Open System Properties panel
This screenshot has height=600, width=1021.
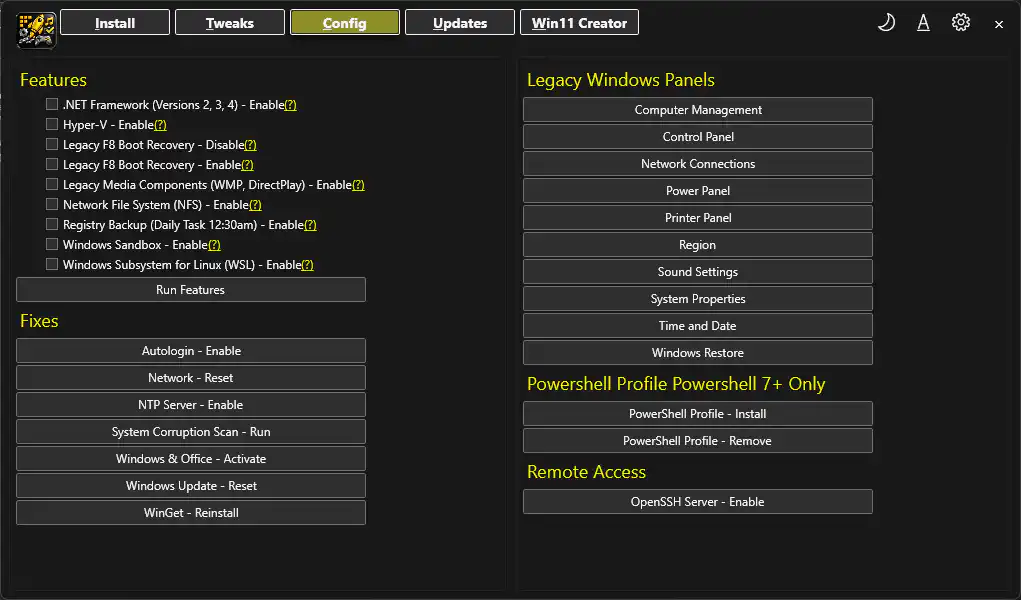pos(698,299)
